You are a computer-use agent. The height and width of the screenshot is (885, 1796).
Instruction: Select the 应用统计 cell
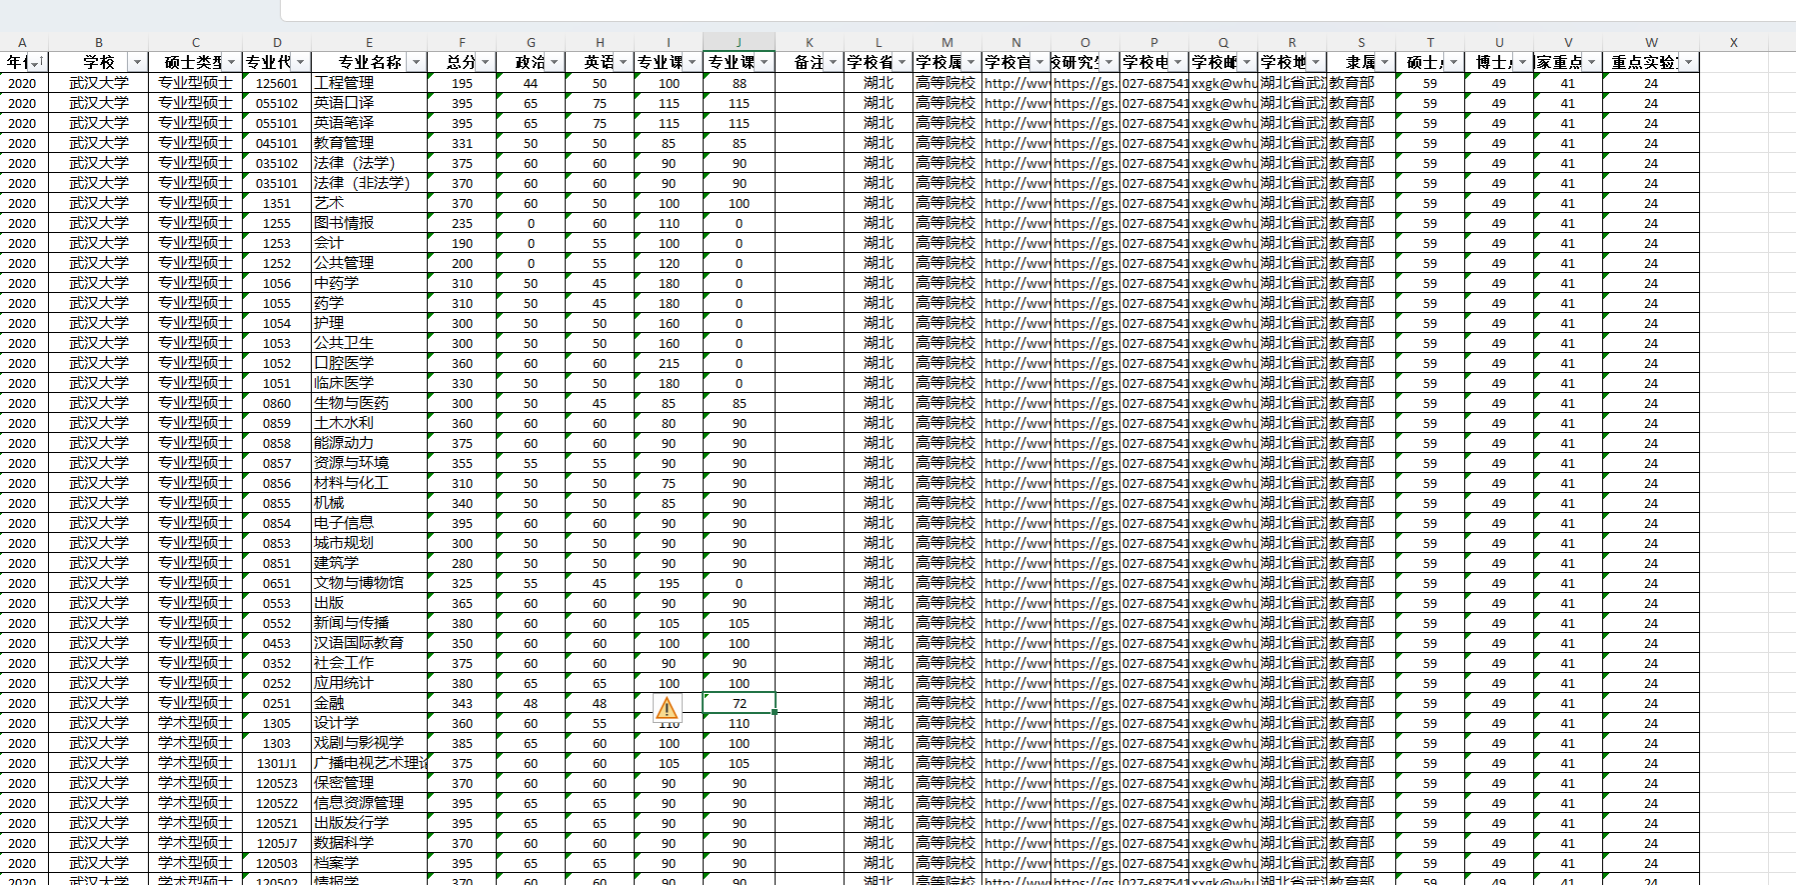coord(369,683)
